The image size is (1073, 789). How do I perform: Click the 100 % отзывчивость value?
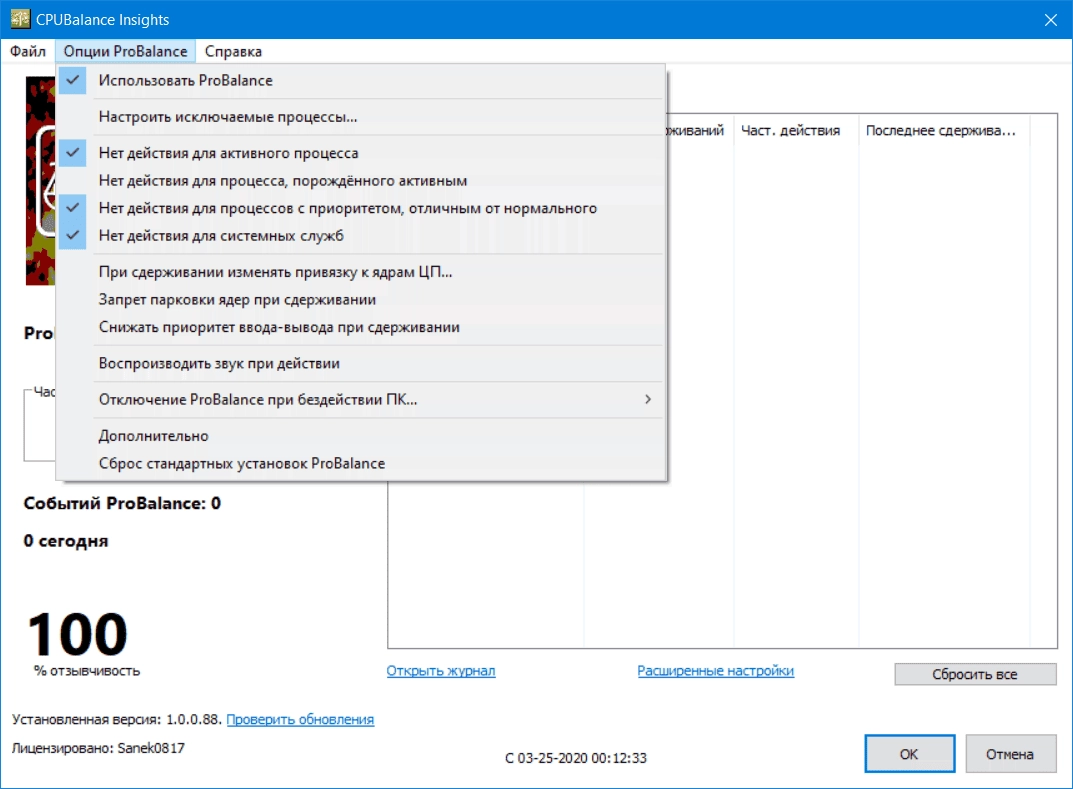pyautogui.click(x=77, y=634)
